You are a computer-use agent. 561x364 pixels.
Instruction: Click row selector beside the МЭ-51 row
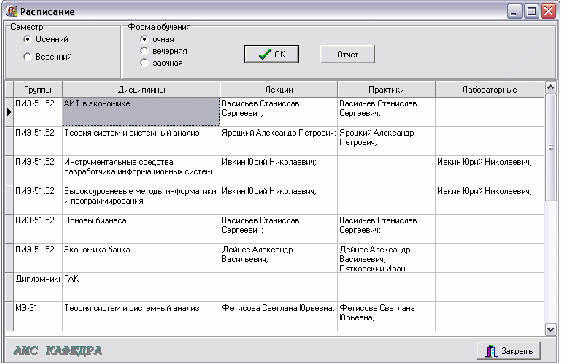click(9, 316)
